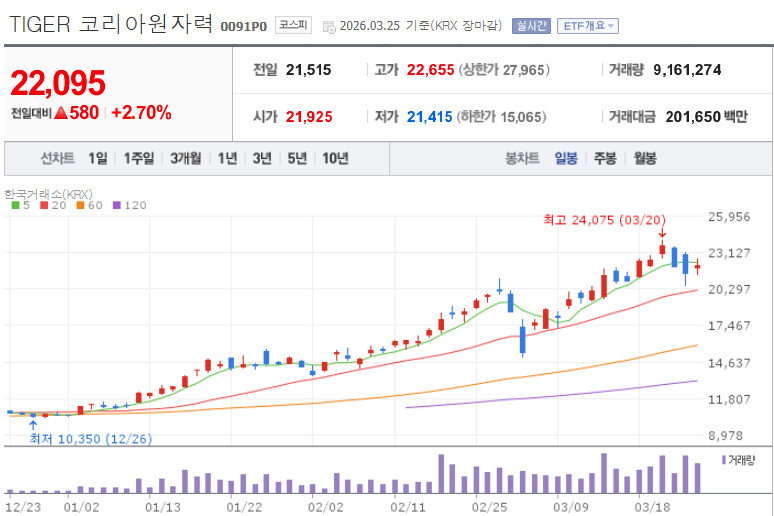Screen dimensions: 774x516
Task: Click the change percentage +2.70%
Action: [141, 113]
